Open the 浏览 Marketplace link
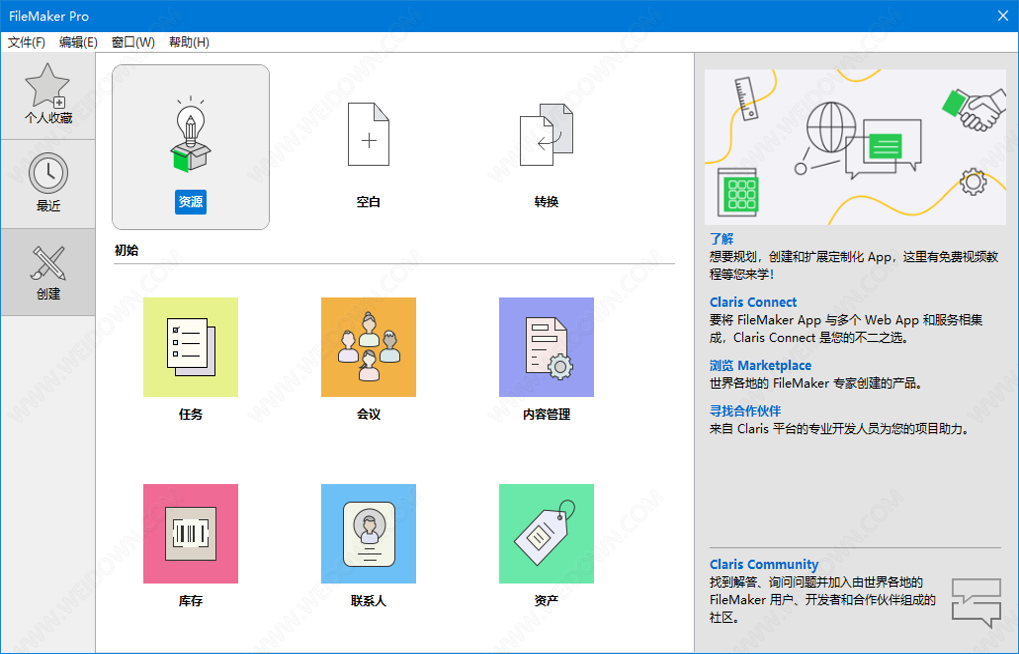 pyautogui.click(x=760, y=365)
